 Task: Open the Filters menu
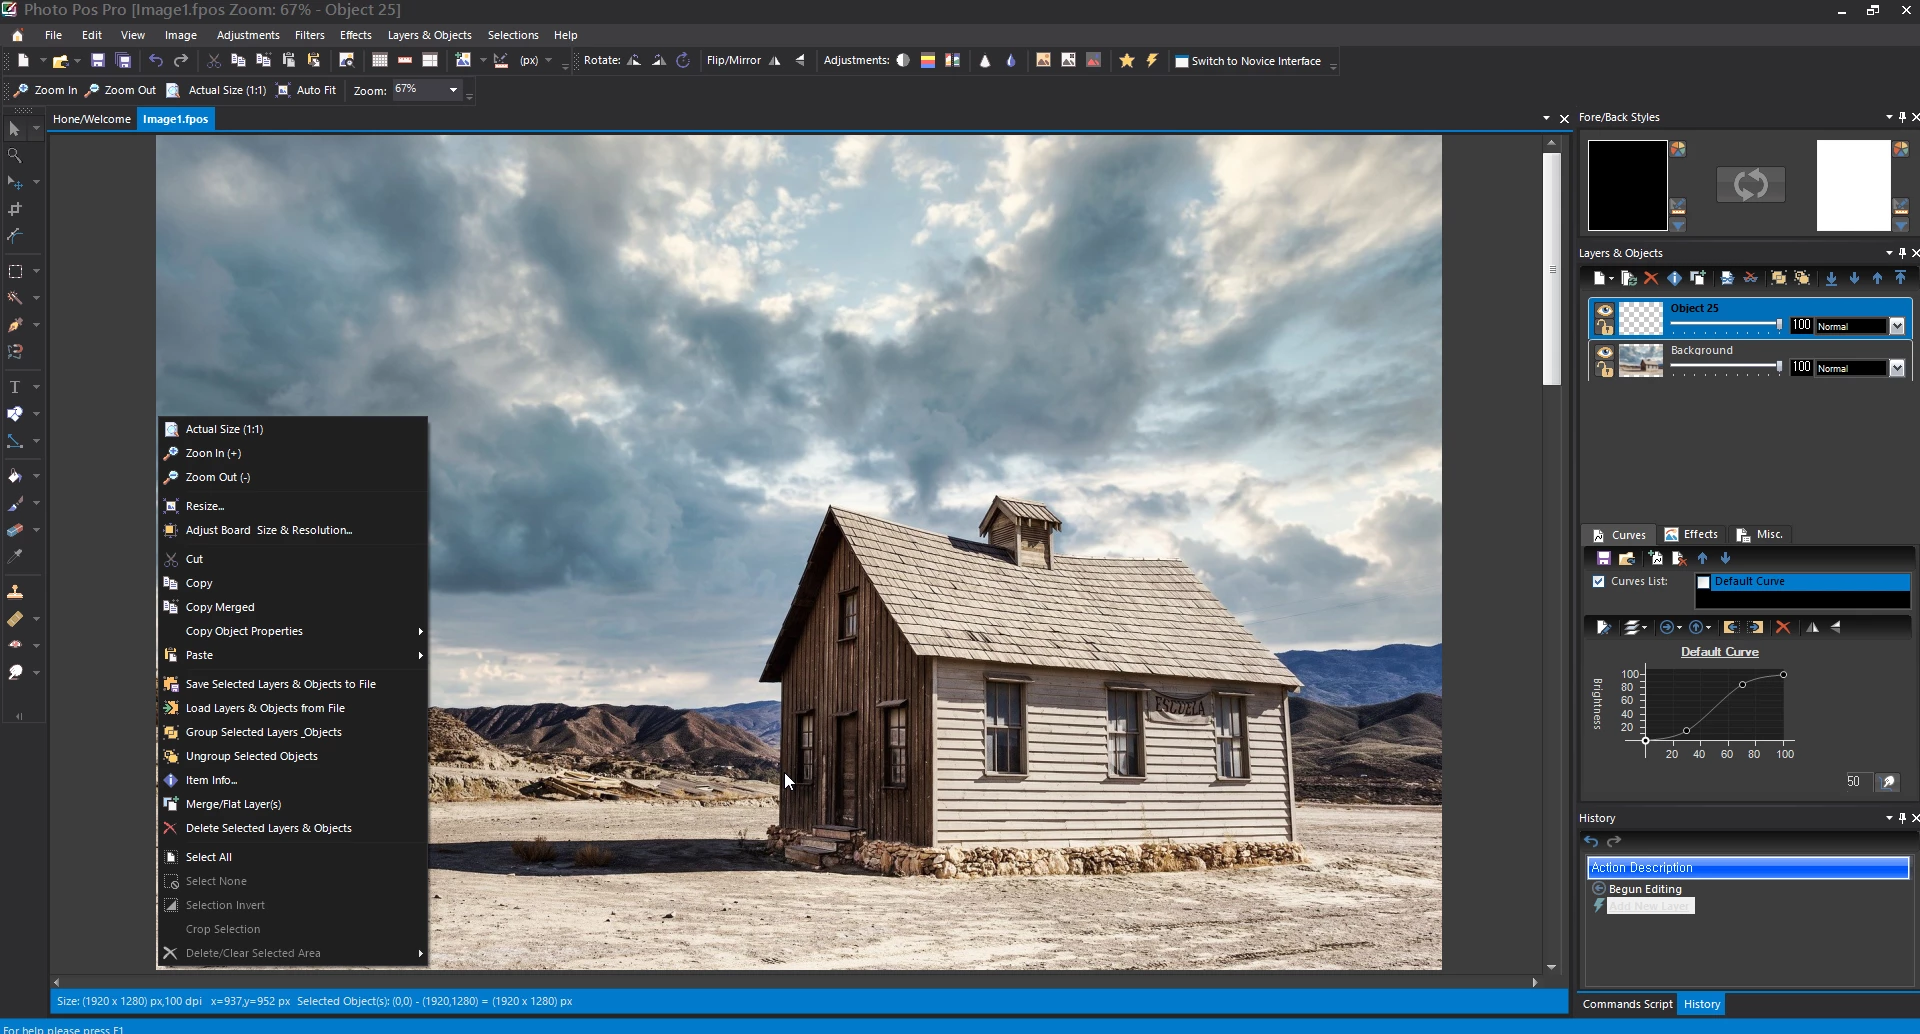click(x=310, y=35)
